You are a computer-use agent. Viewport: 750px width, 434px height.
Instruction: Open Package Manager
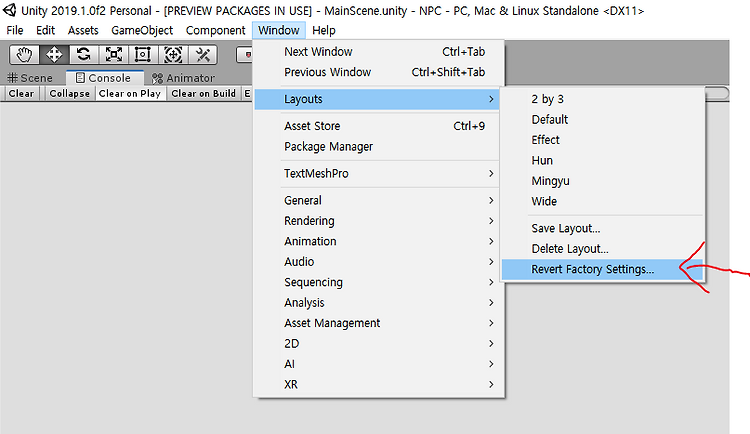(377, 146)
